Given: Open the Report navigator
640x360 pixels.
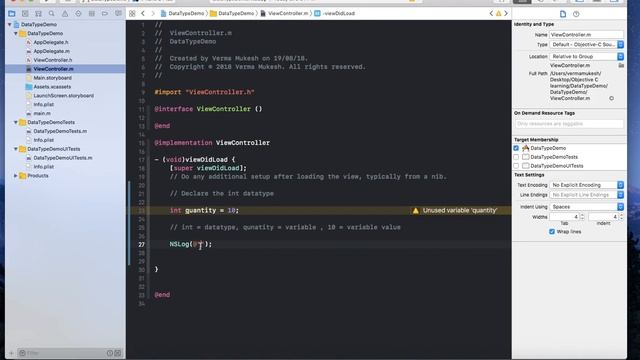Looking at the screenshot, I should (x=118, y=13).
